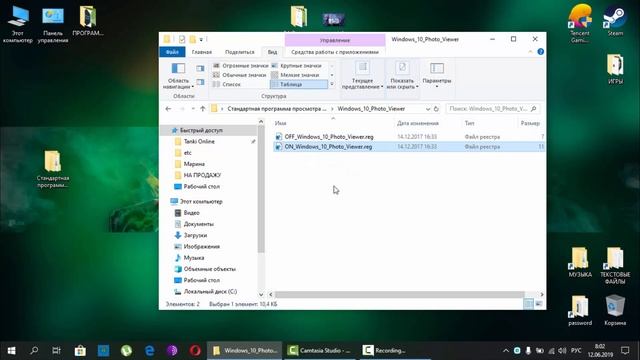Open Показать или скрыть dropdown
This screenshot has height=360, width=640.
(x=402, y=75)
